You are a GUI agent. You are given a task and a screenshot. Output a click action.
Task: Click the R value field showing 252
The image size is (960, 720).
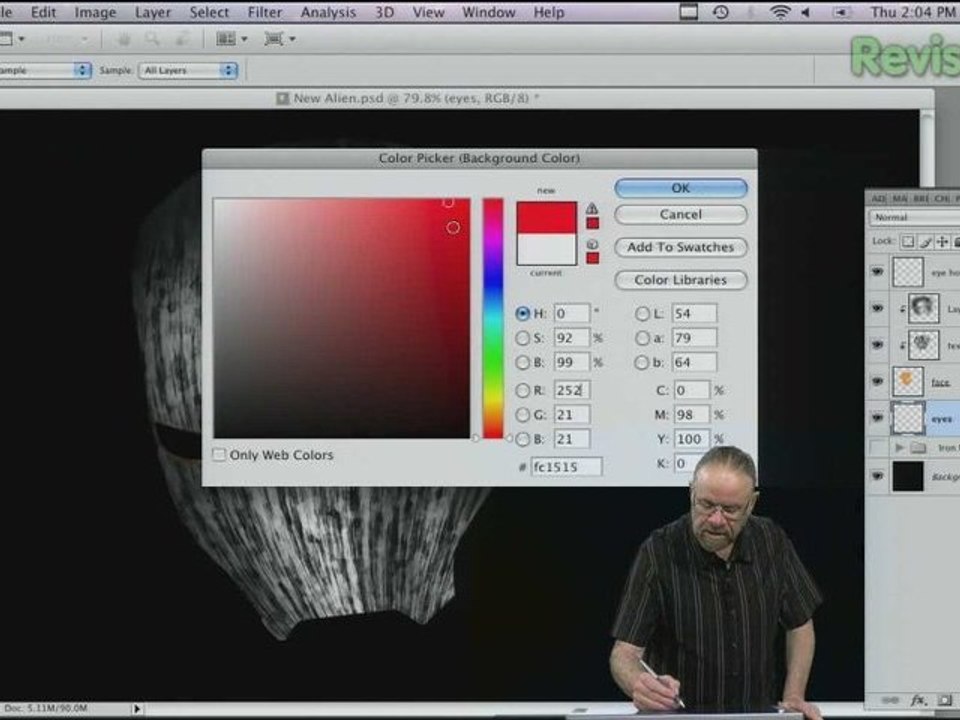point(572,390)
